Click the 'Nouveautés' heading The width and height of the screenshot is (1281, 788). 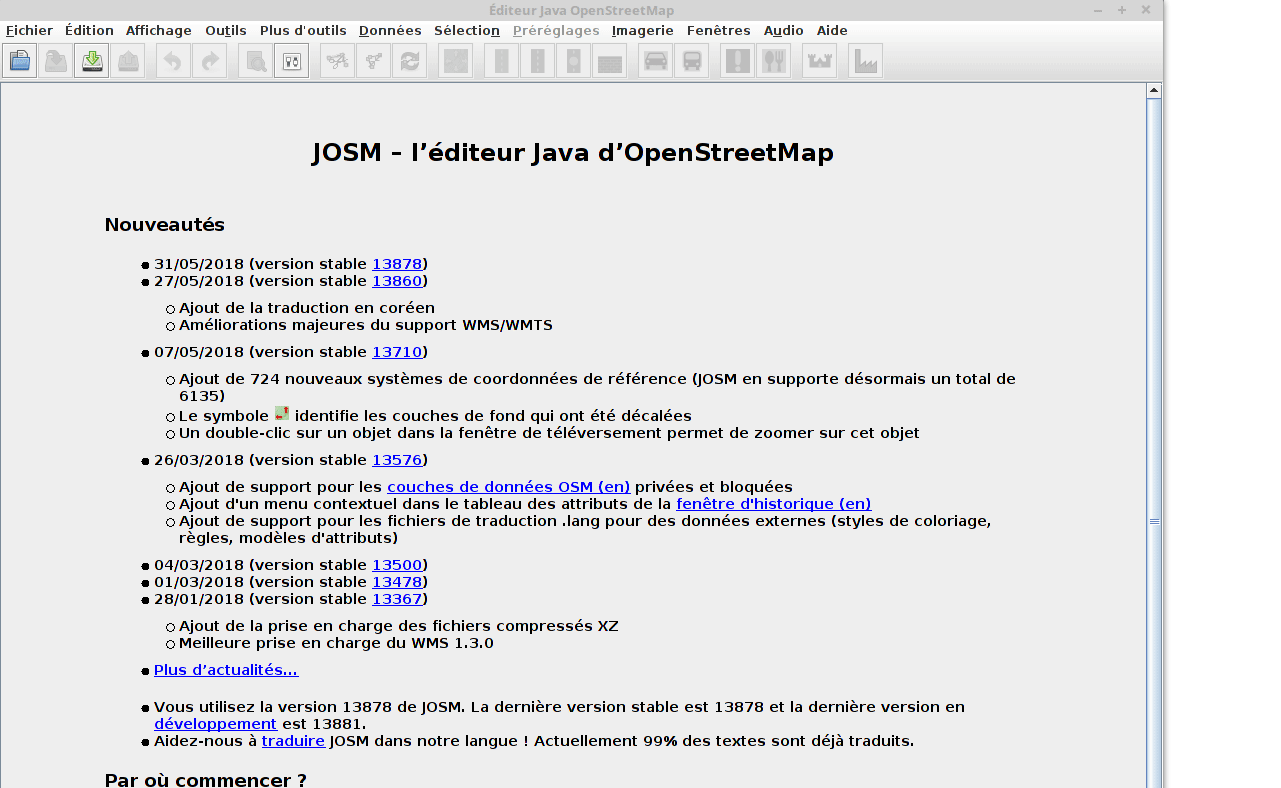(x=165, y=225)
